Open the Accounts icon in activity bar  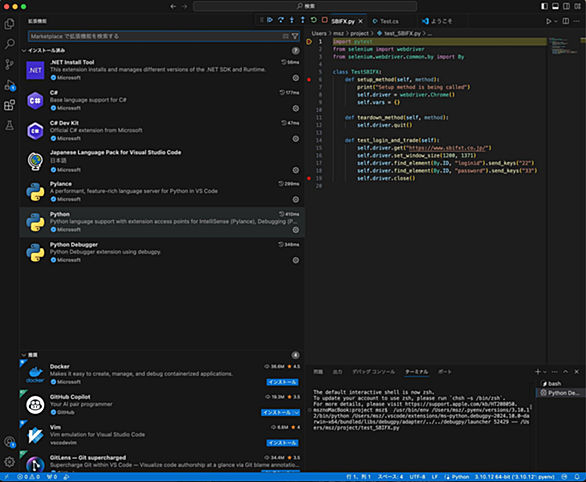click(x=9, y=442)
